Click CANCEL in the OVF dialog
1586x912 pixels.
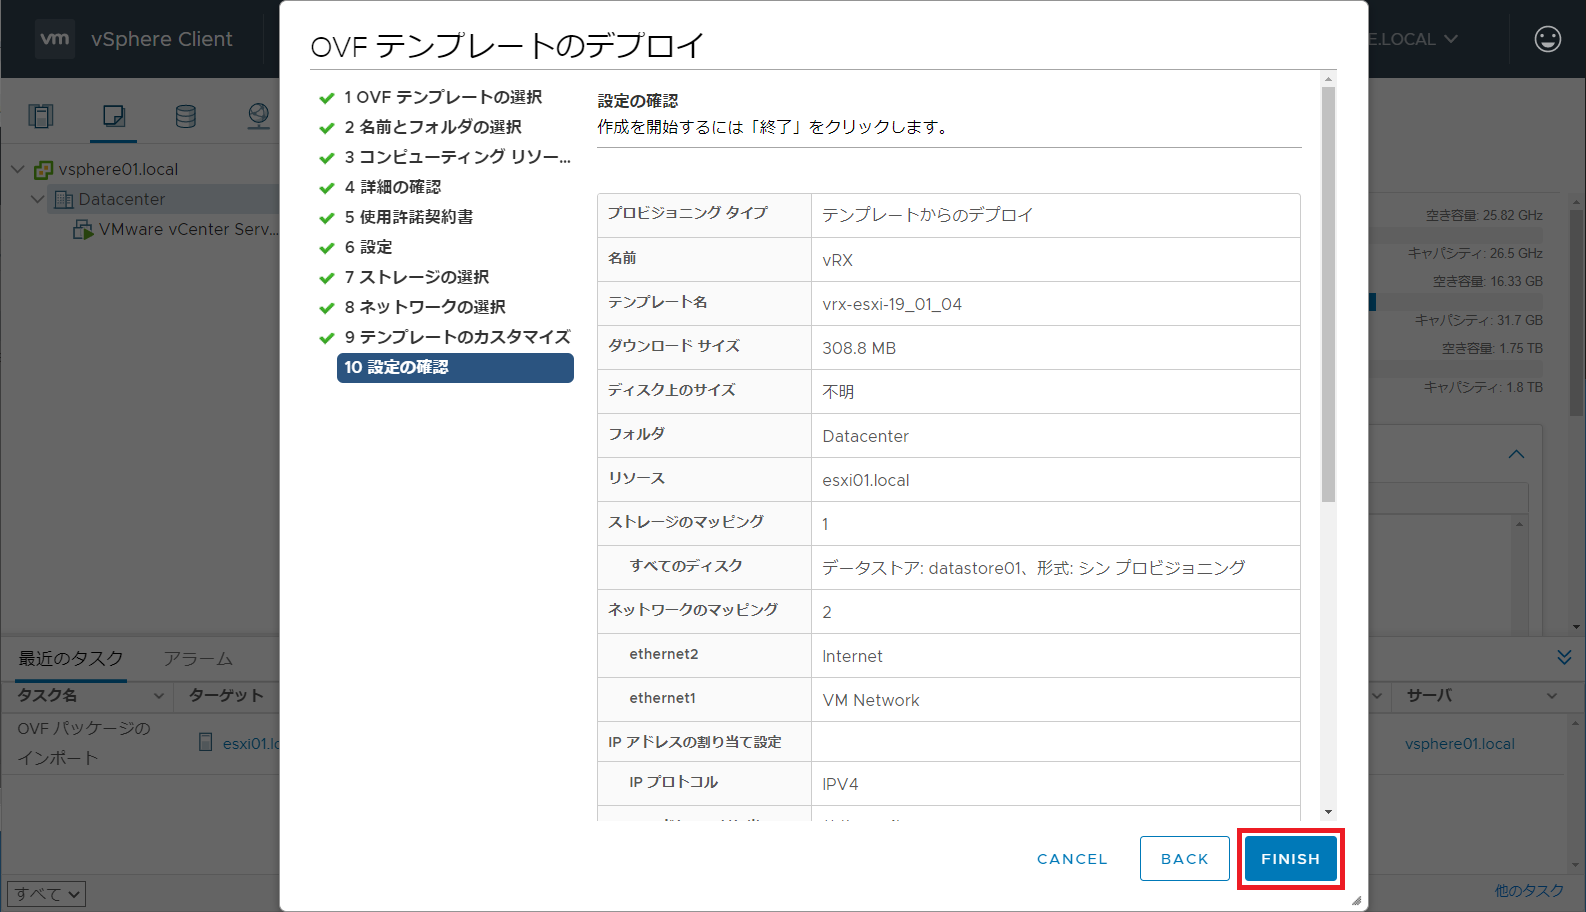click(x=1072, y=858)
